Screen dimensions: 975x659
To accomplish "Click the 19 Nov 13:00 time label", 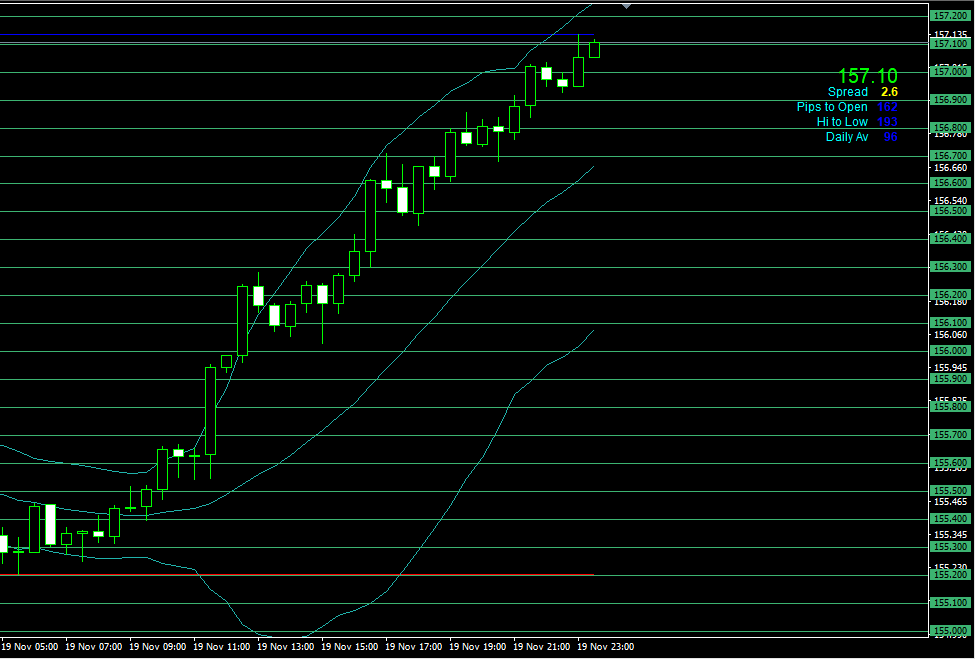I will pyautogui.click(x=288, y=647).
